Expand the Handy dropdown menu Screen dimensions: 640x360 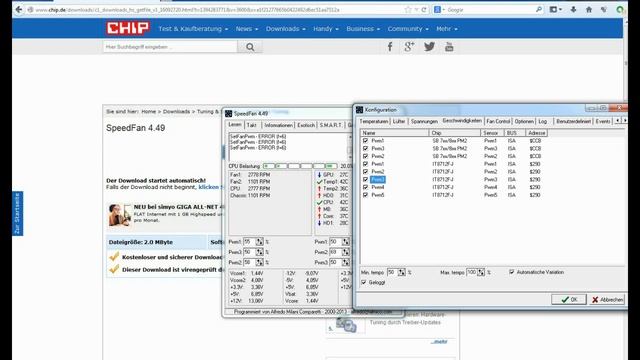[326, 29]
